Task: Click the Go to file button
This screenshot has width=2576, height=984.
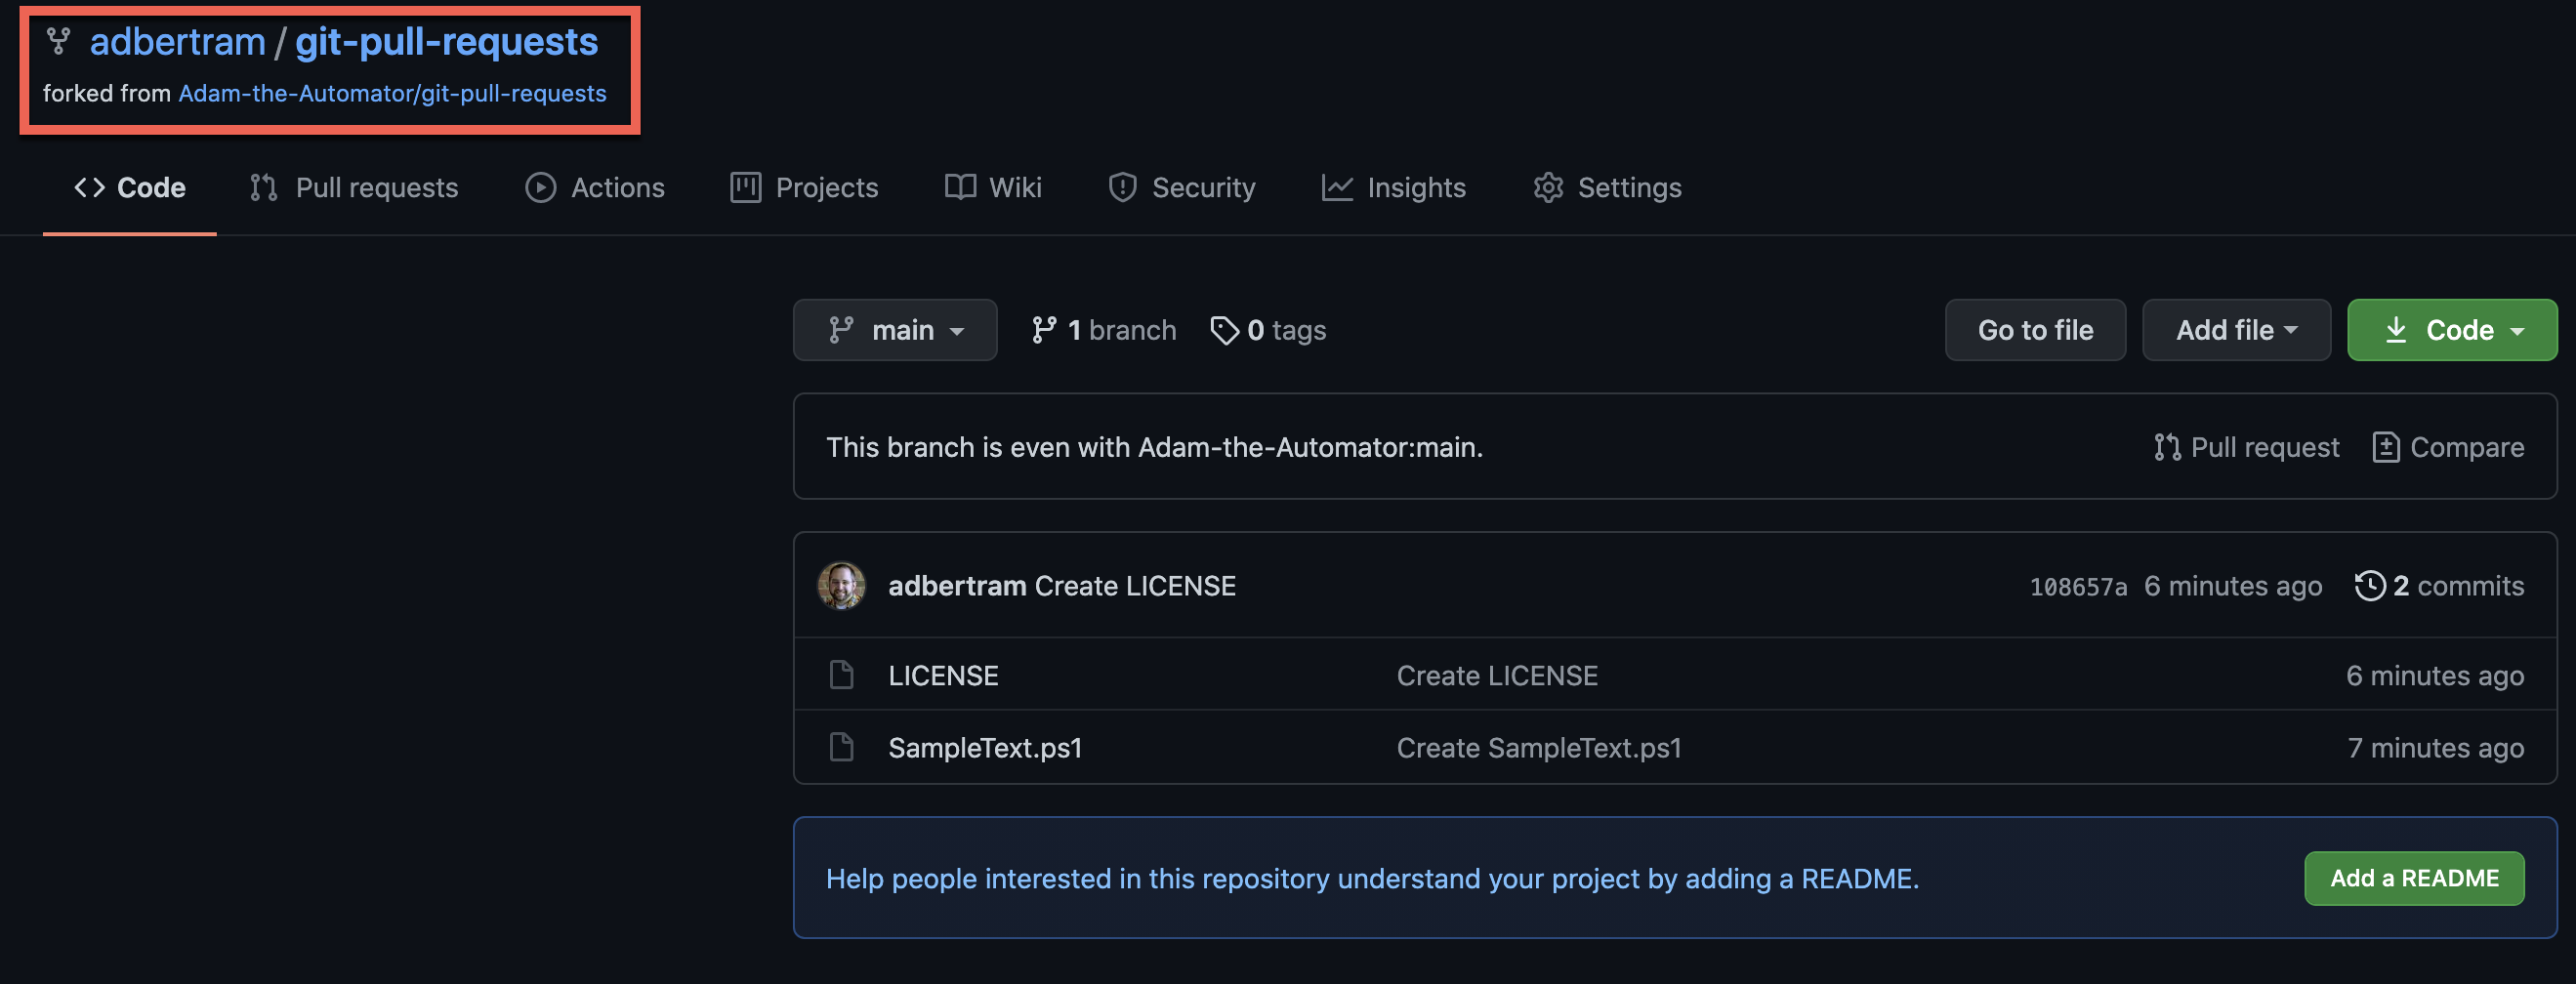Action: tap(2035, 330)
